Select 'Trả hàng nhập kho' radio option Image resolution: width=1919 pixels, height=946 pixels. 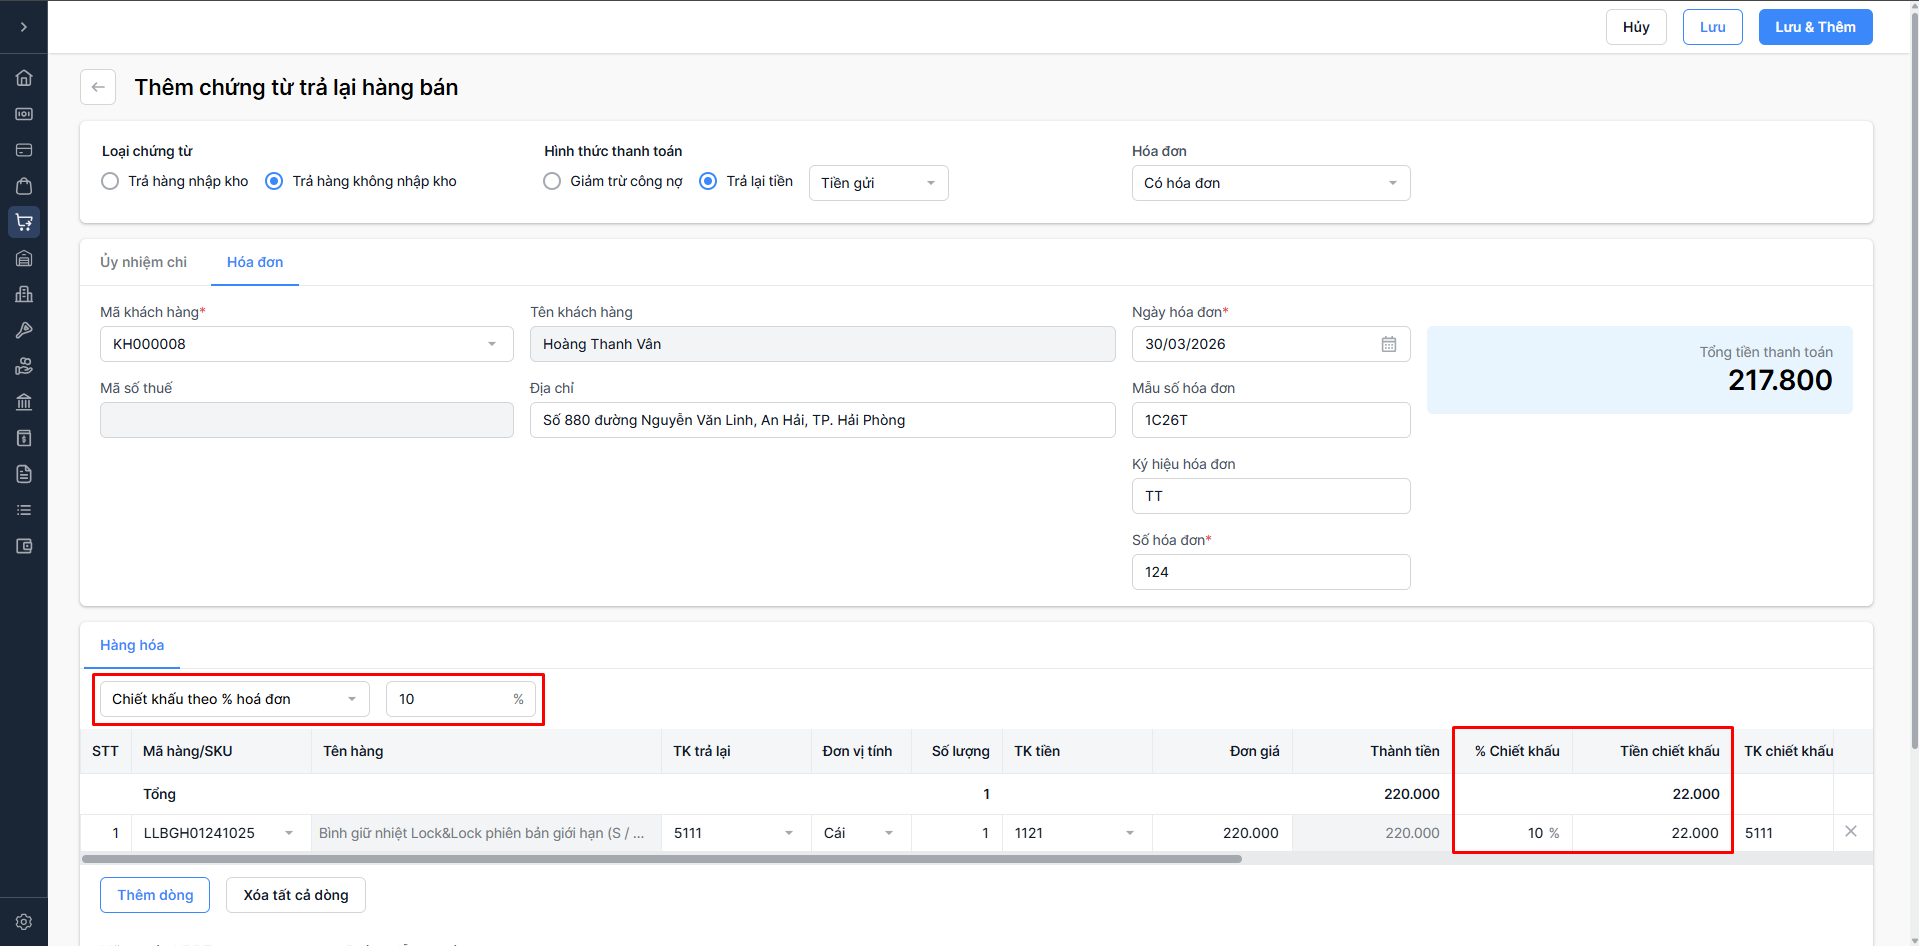tap(111, 181)
